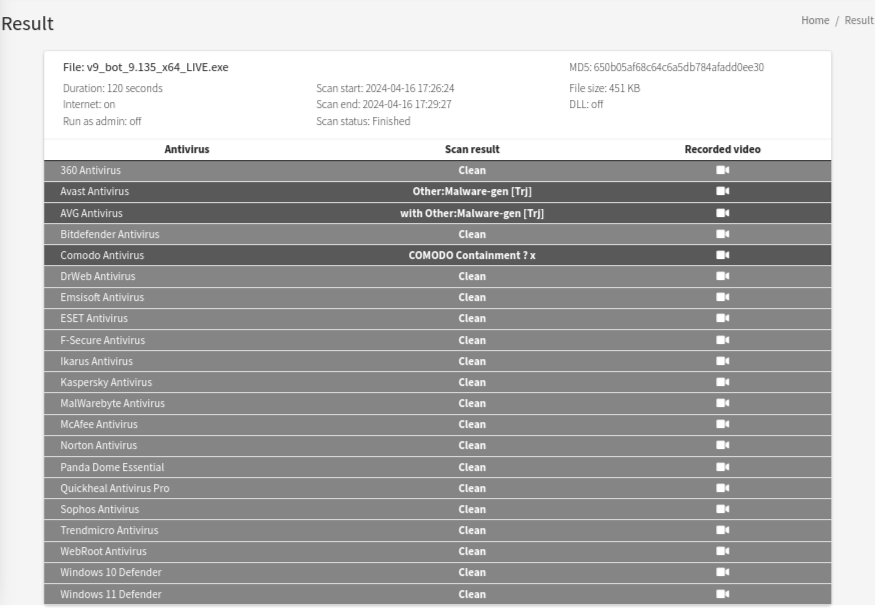This screenshot has height=608, width=875.
Task: Click Scan status: Finished text
Action: (x=363, y=121)
